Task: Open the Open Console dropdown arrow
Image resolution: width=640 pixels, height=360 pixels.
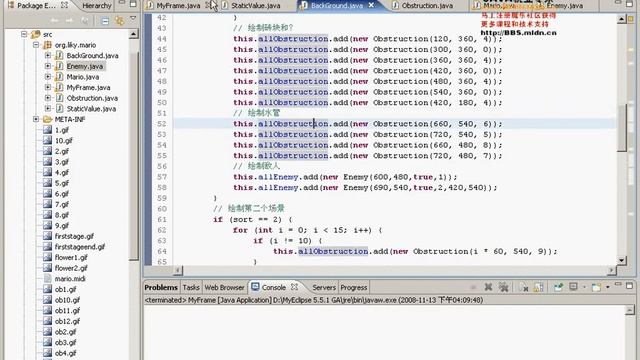Action: tap(608, 287)
